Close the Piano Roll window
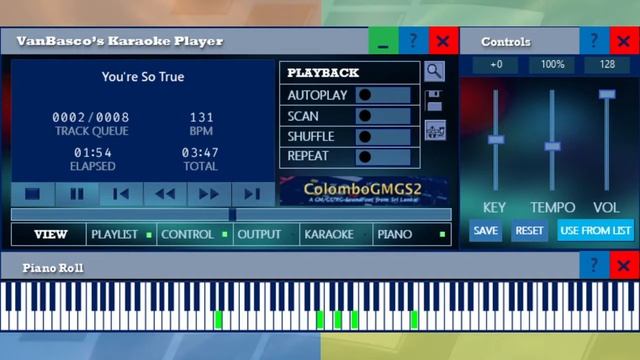The height and width of the screenshot is (360, 640). pyautogui.click(x=624, y=265)
